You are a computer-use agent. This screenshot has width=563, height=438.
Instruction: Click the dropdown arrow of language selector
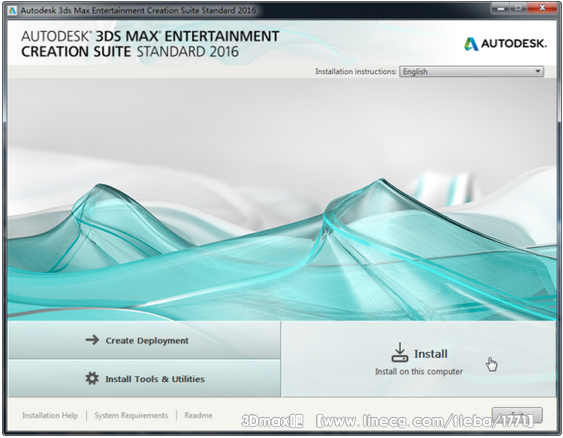tap(538, 71)
